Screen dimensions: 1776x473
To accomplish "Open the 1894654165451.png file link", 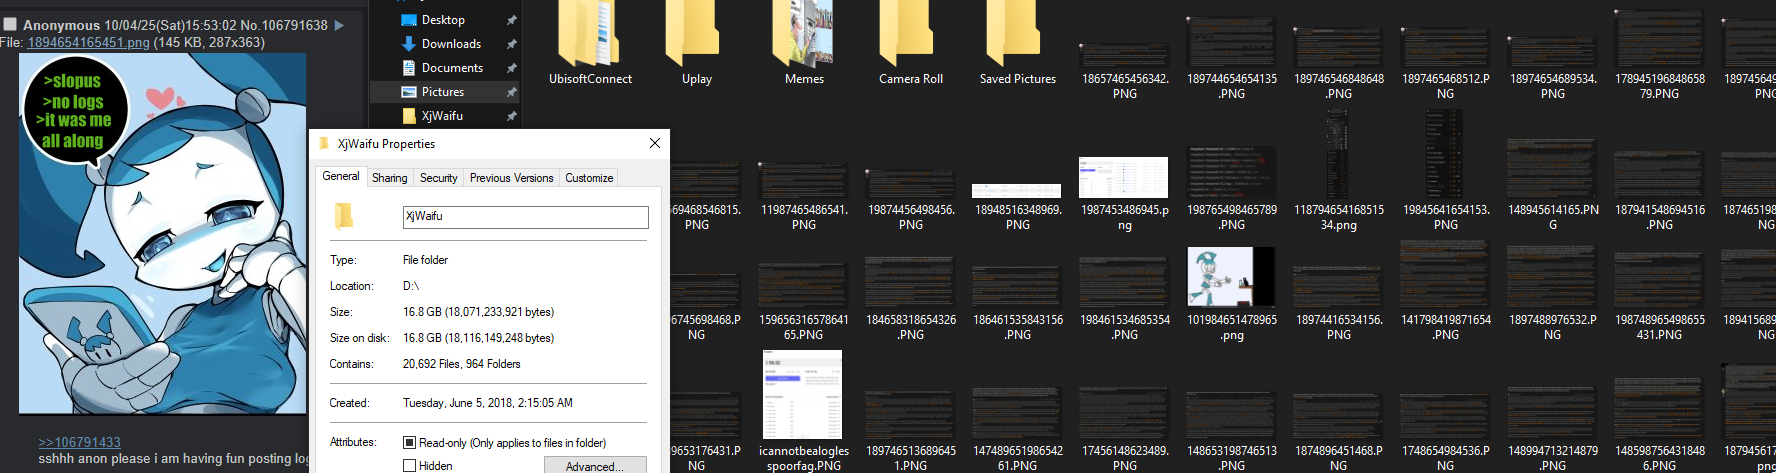I will pos(88,43).
